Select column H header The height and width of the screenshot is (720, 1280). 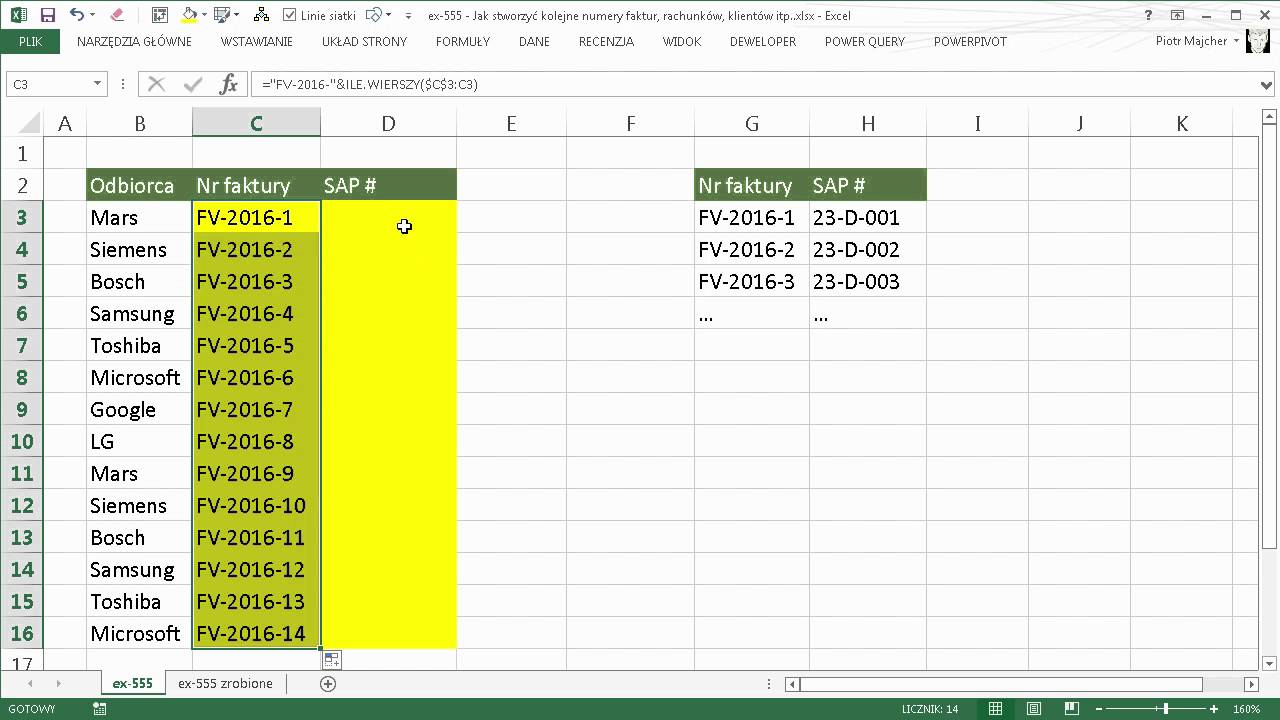pyautogui.click(x=868, y=123)
